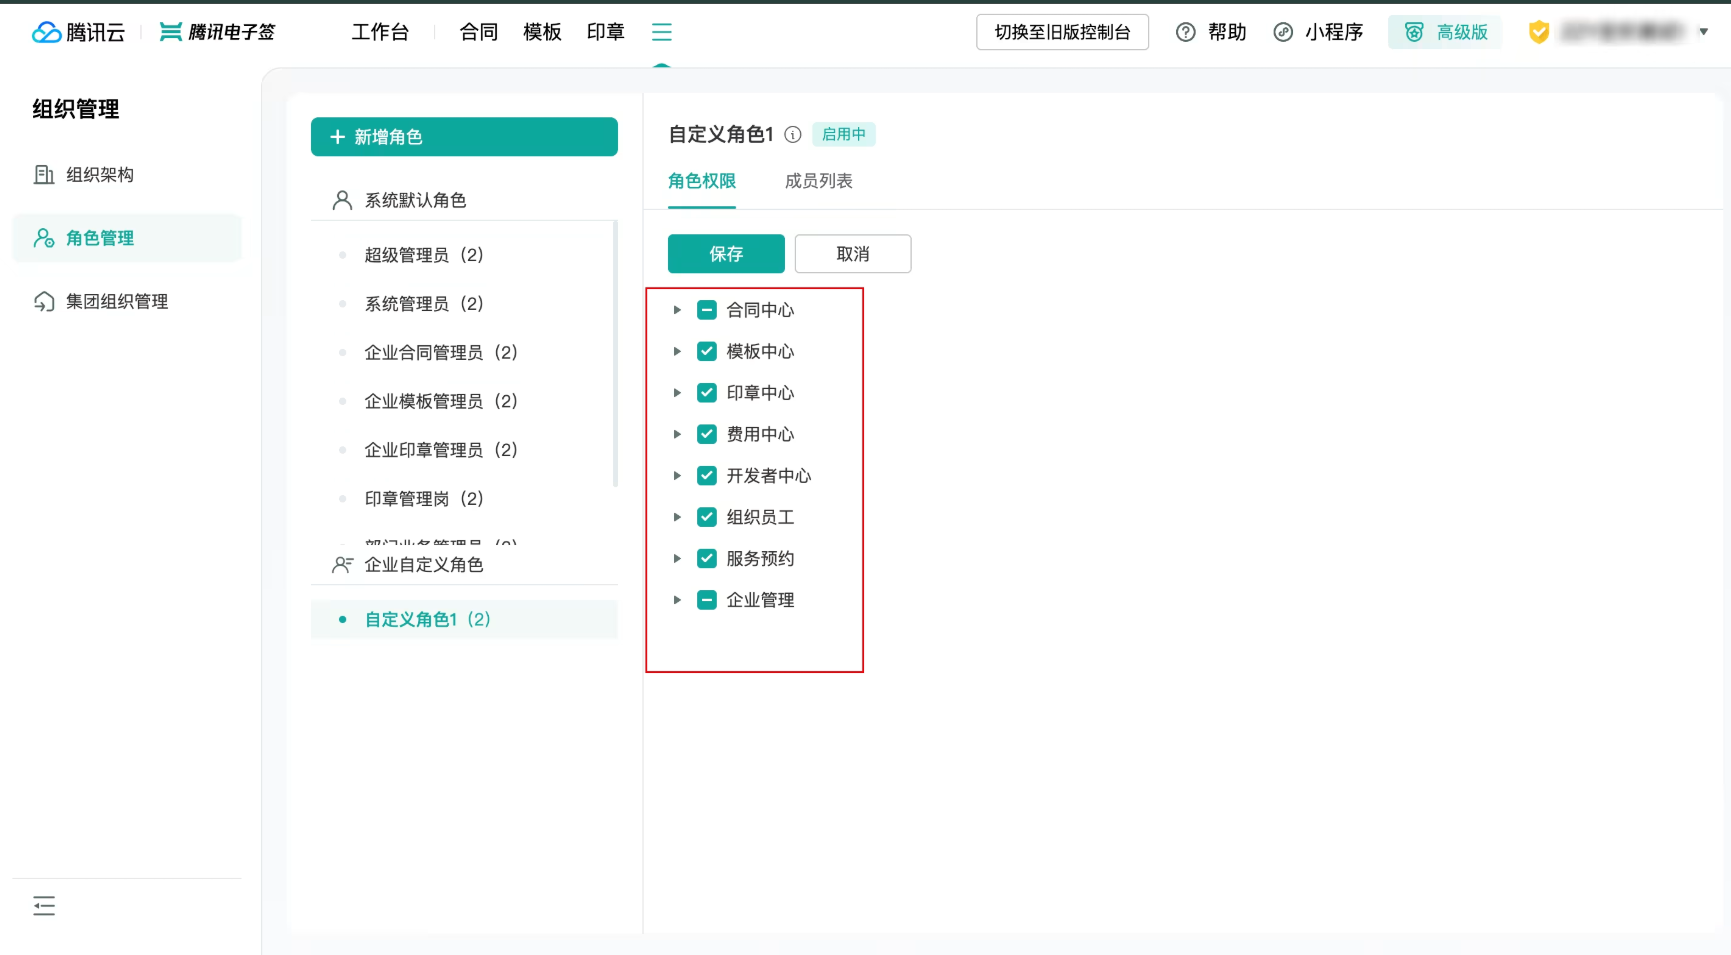Click the 组织架构 building icon
Viewport: 1731px width, 955px height.
tap(44, 174)
